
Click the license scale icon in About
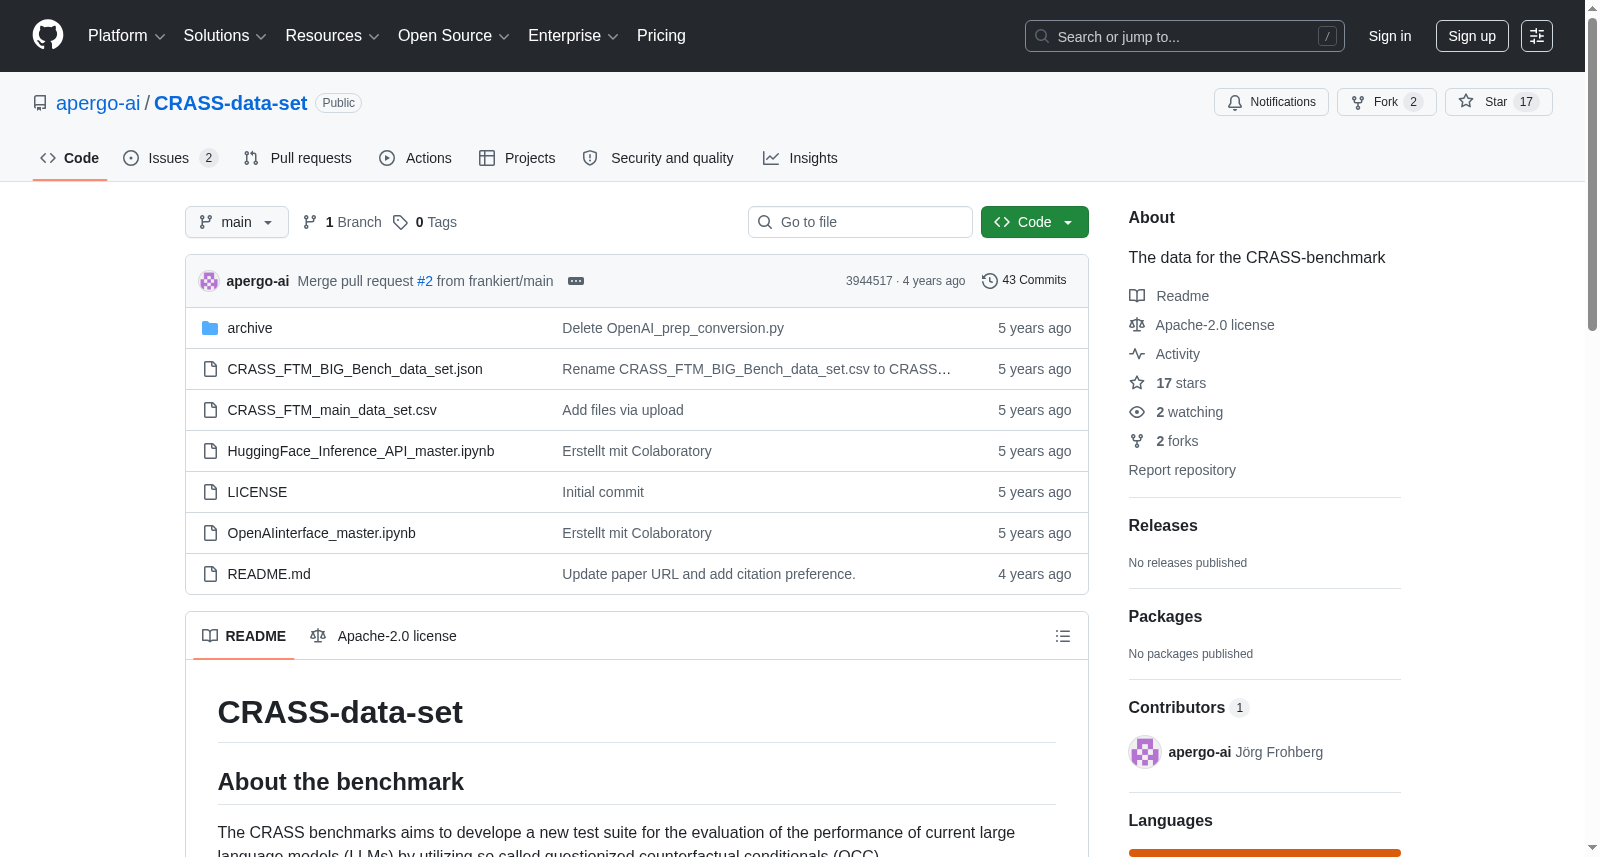[x=1137, y=325]
